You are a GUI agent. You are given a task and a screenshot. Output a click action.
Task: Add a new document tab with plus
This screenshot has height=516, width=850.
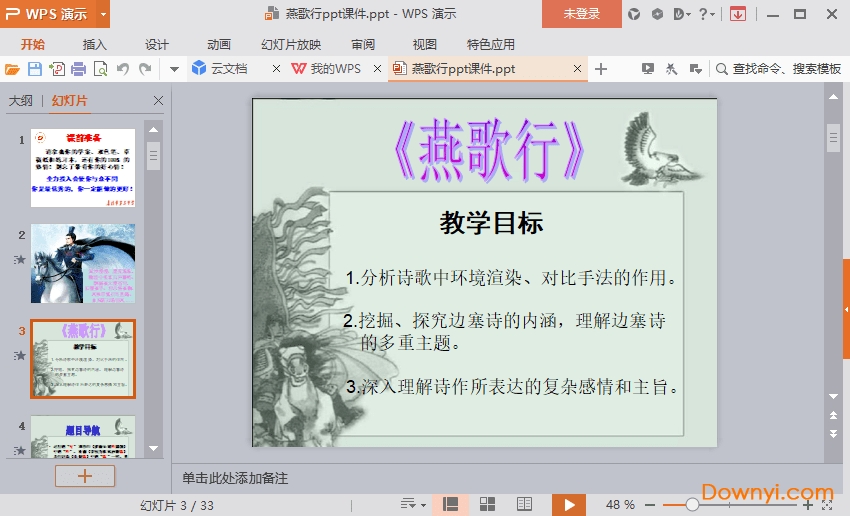point(601,69)
